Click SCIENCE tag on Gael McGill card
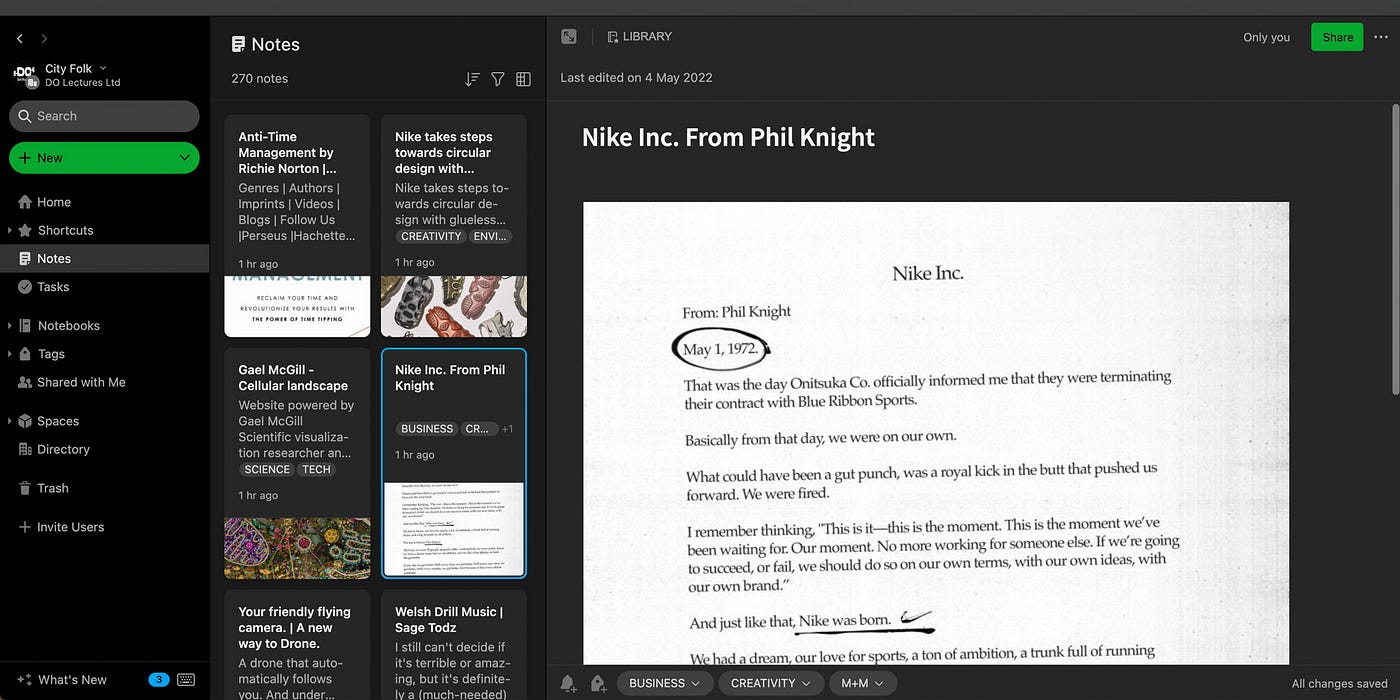Viewport: 1400px width, 700px height. pos(267,469)
